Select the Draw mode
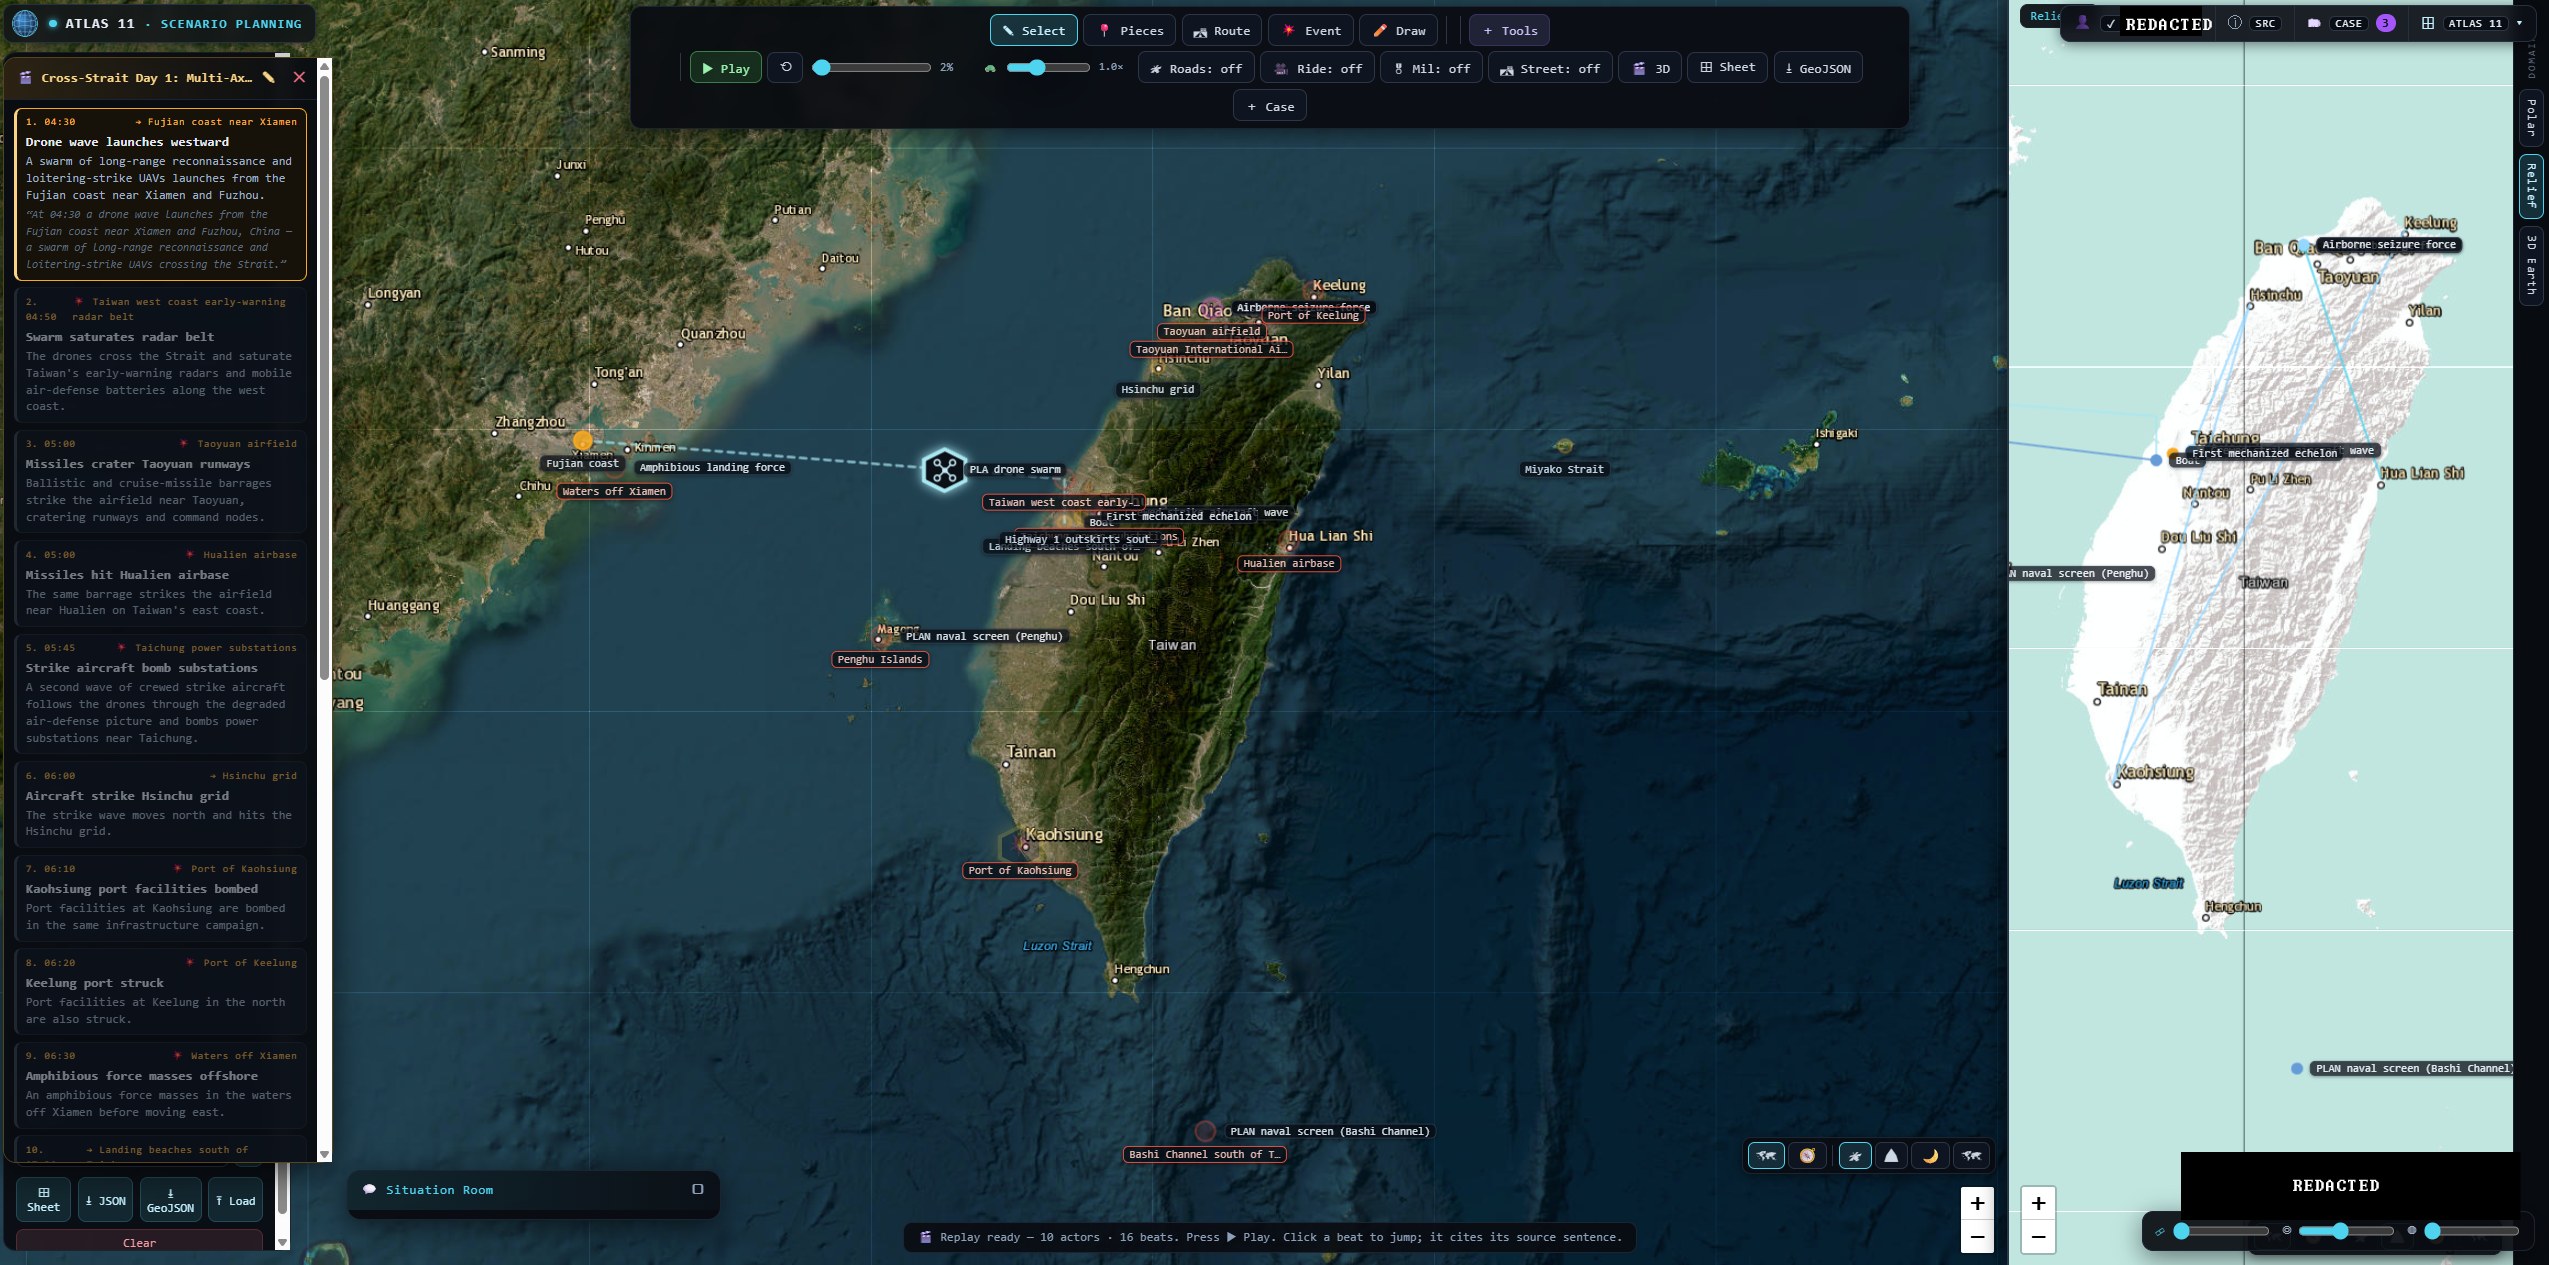This screenshot has width=2549, height=1265. pos(1399,30)
